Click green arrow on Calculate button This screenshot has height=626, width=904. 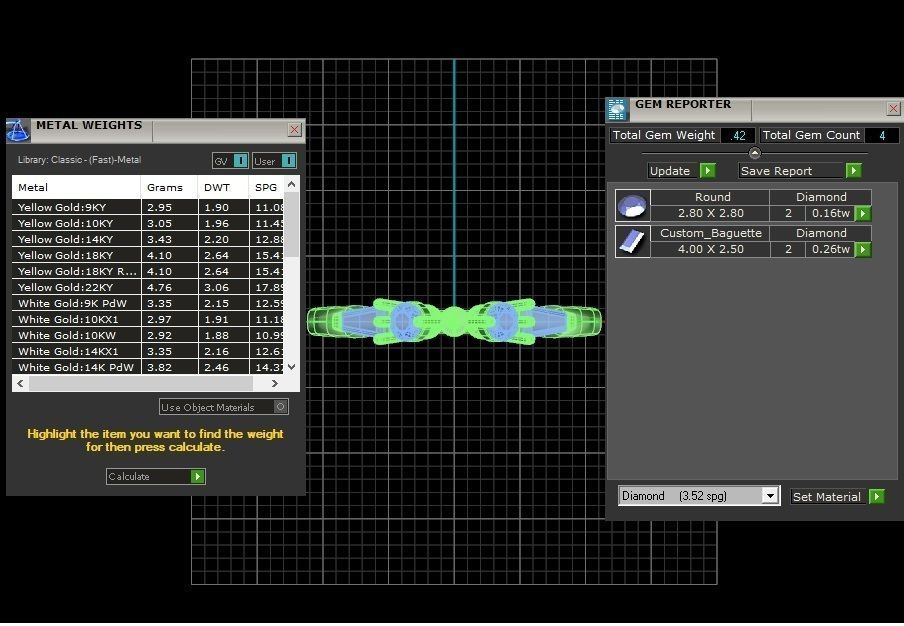click(x=197, y=477)
